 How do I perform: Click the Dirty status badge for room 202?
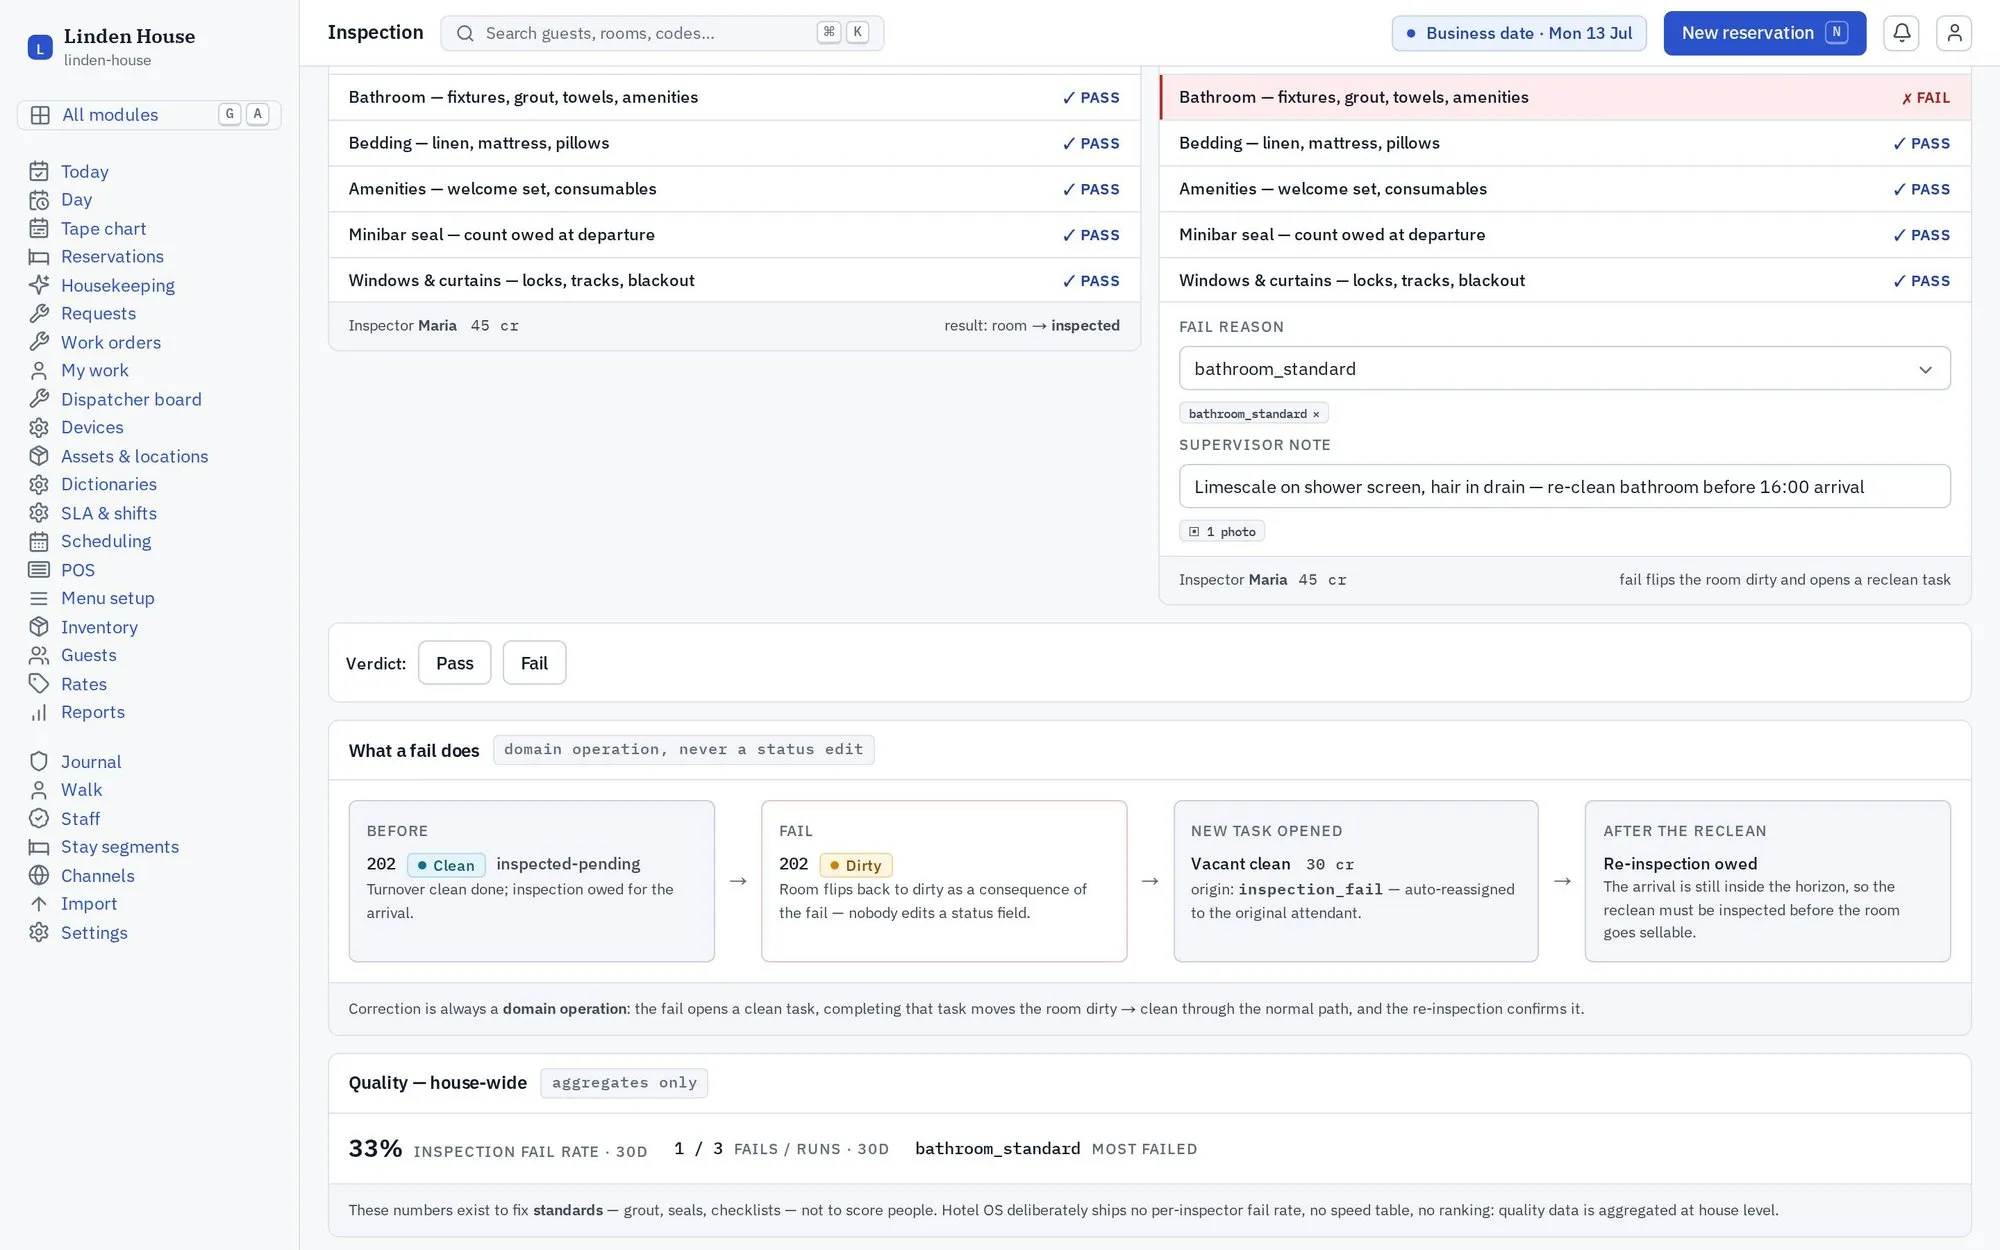coord(855,865)
